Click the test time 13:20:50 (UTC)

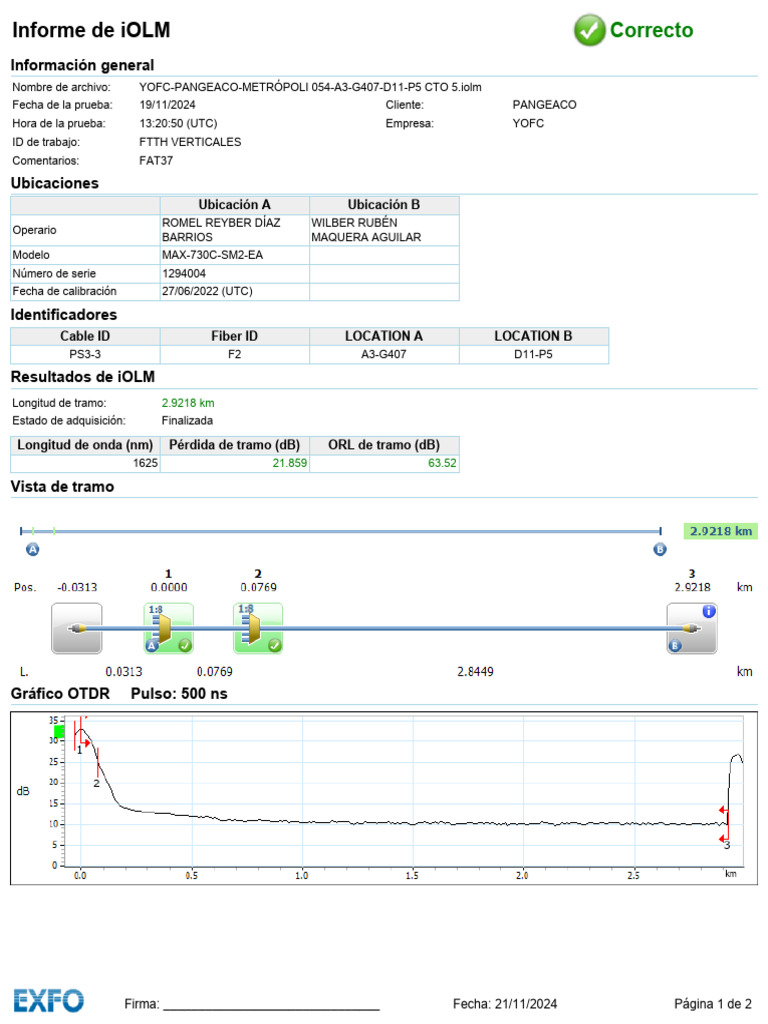point(178,123)
